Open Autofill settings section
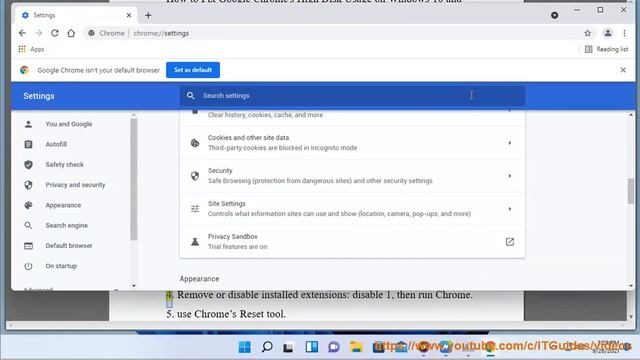Image resolution: width=640 pixels, height=360 pixels. (x=56, y=144)
